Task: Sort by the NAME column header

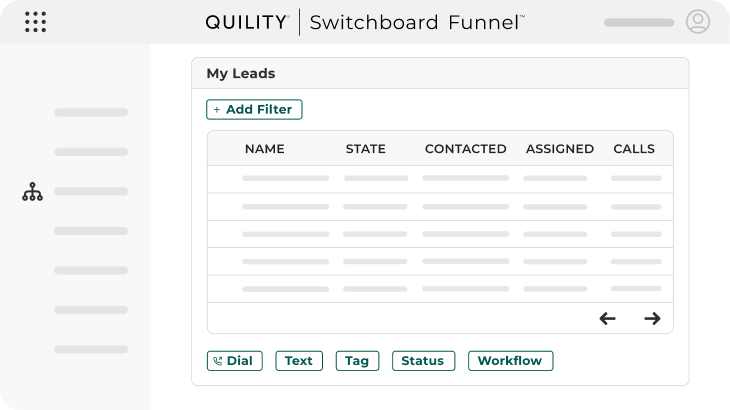Action: coord(264,149)
